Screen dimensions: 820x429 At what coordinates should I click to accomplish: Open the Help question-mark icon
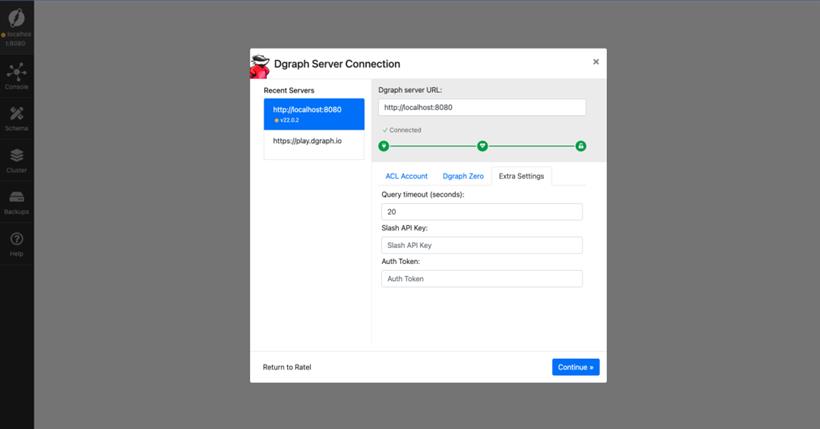(17, 239)
